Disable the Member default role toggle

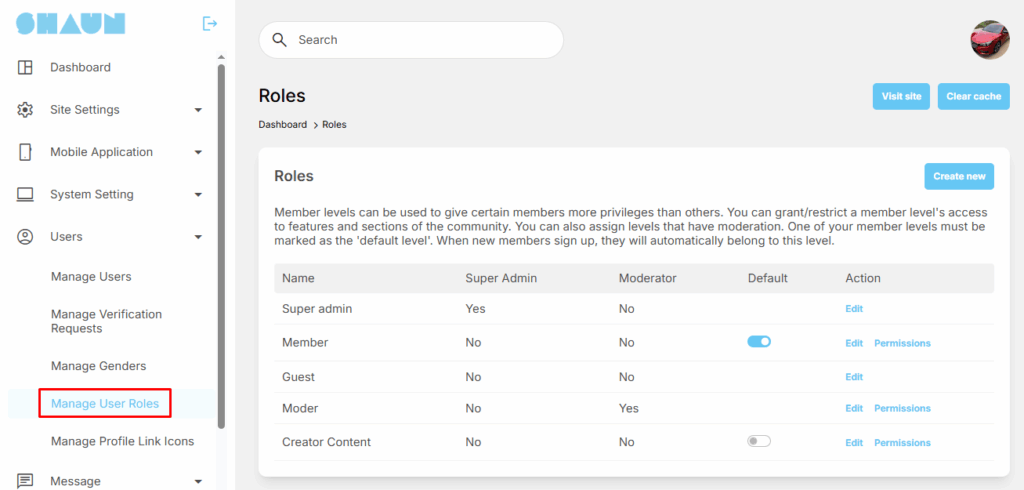tap(759, 342)
